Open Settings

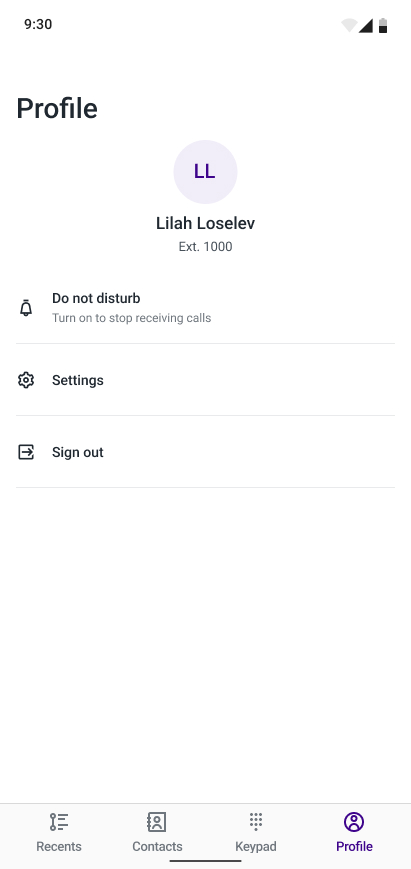(x=206, y=380)
